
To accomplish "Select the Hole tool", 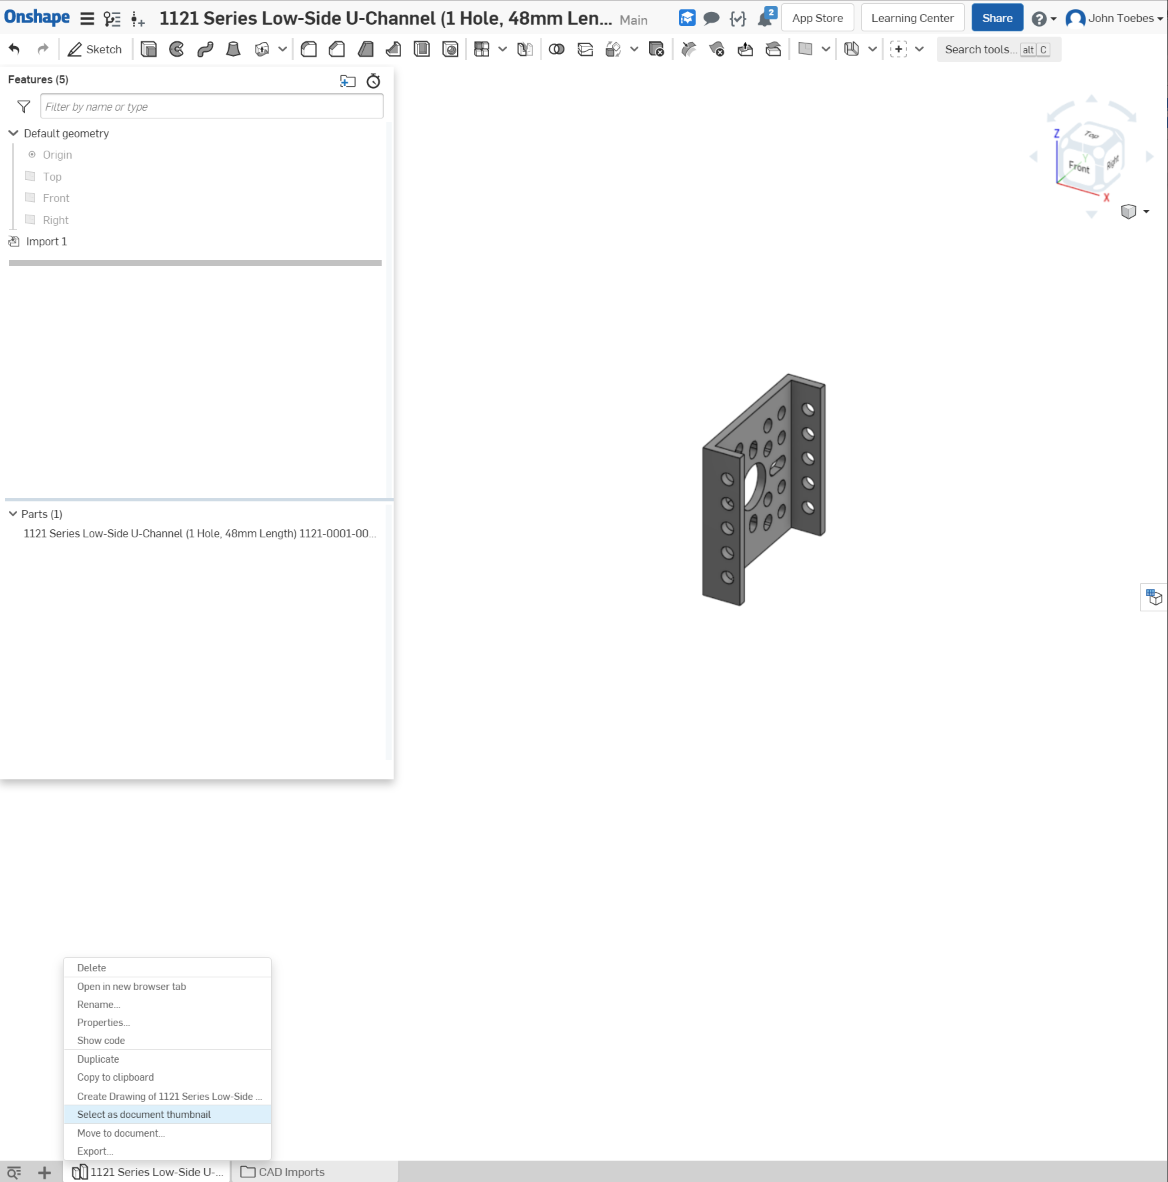I will (x=450, y=49).
